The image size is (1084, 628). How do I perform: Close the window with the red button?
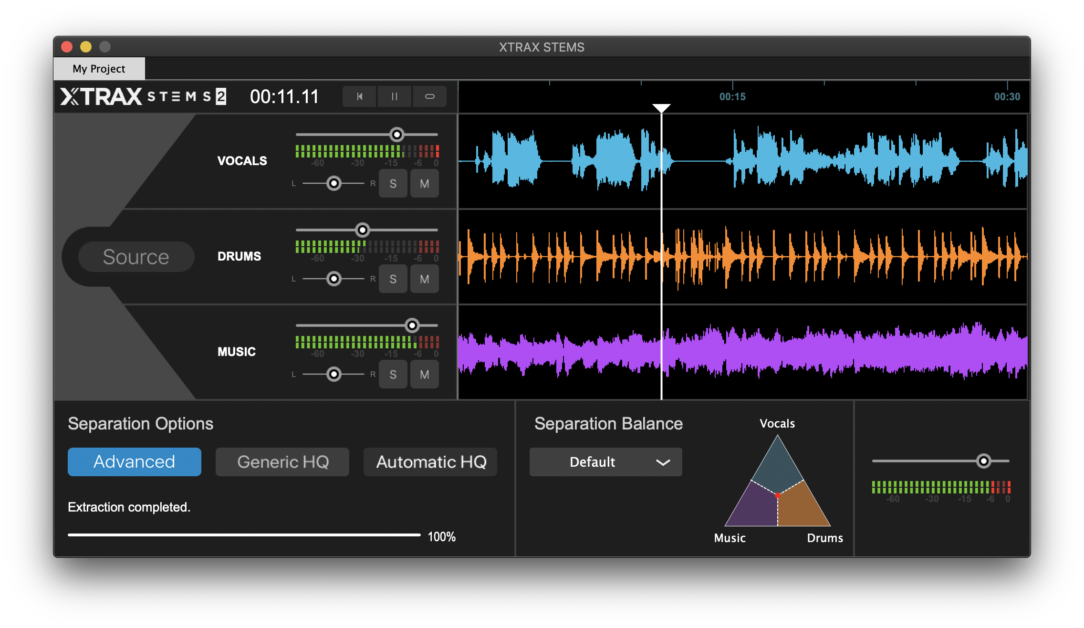coord(67,46)
